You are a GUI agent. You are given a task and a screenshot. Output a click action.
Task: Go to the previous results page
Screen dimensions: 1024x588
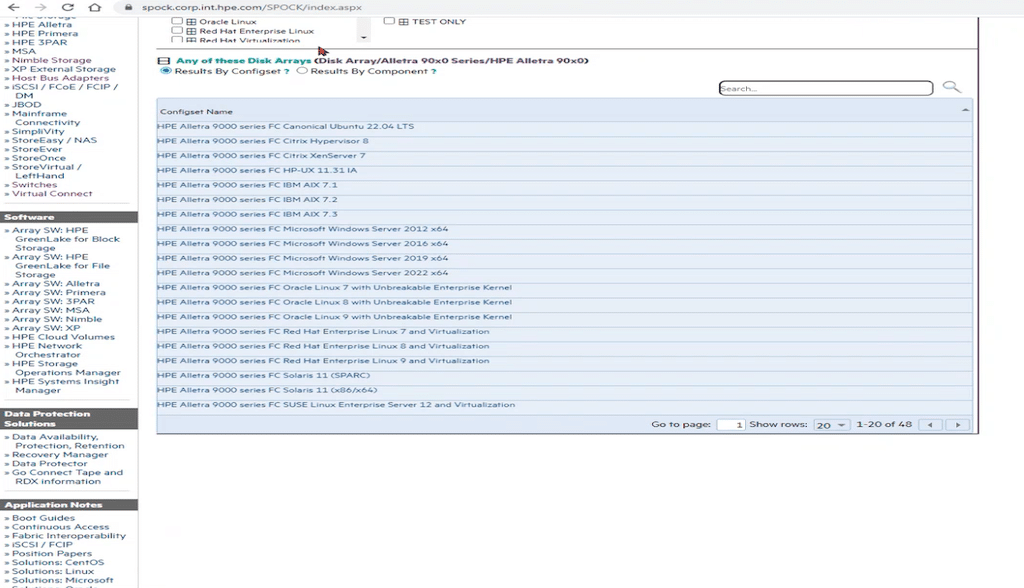930,425
